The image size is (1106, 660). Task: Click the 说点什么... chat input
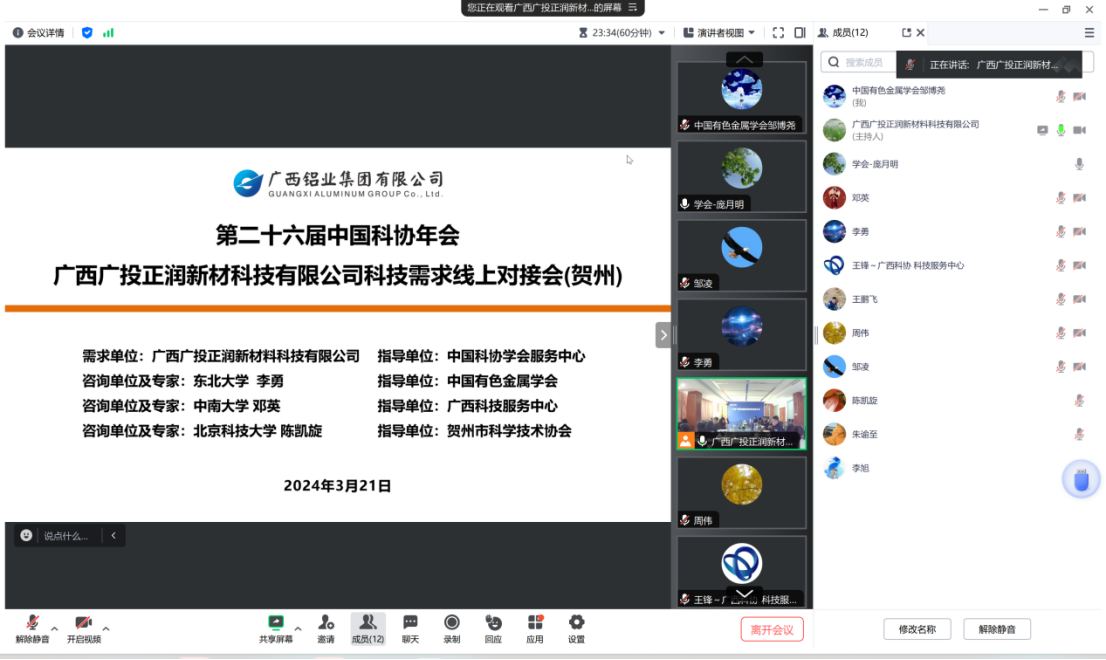(x=66, y=535)
